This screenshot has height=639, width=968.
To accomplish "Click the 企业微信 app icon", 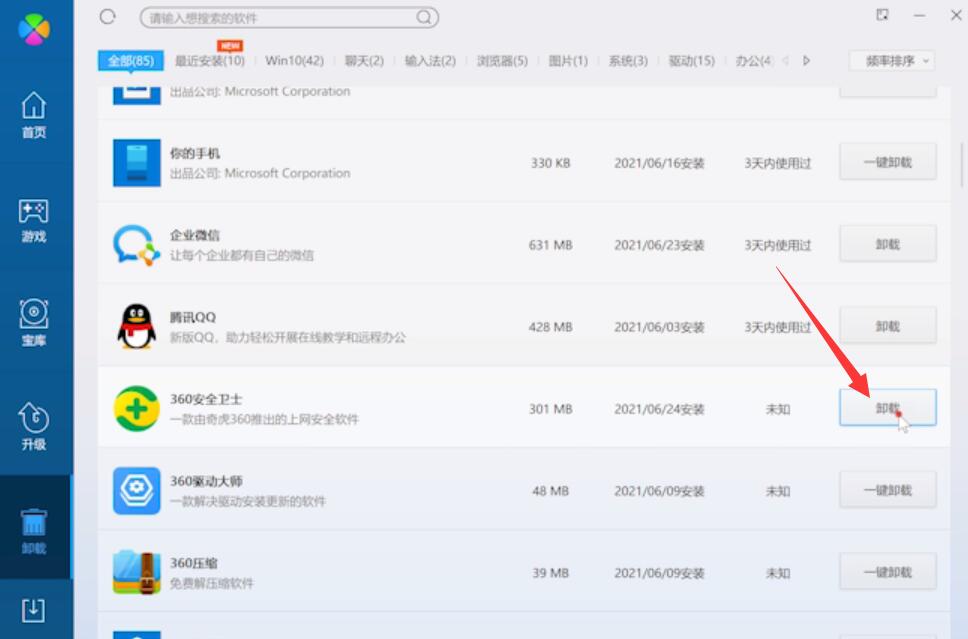I will (136, 245).
